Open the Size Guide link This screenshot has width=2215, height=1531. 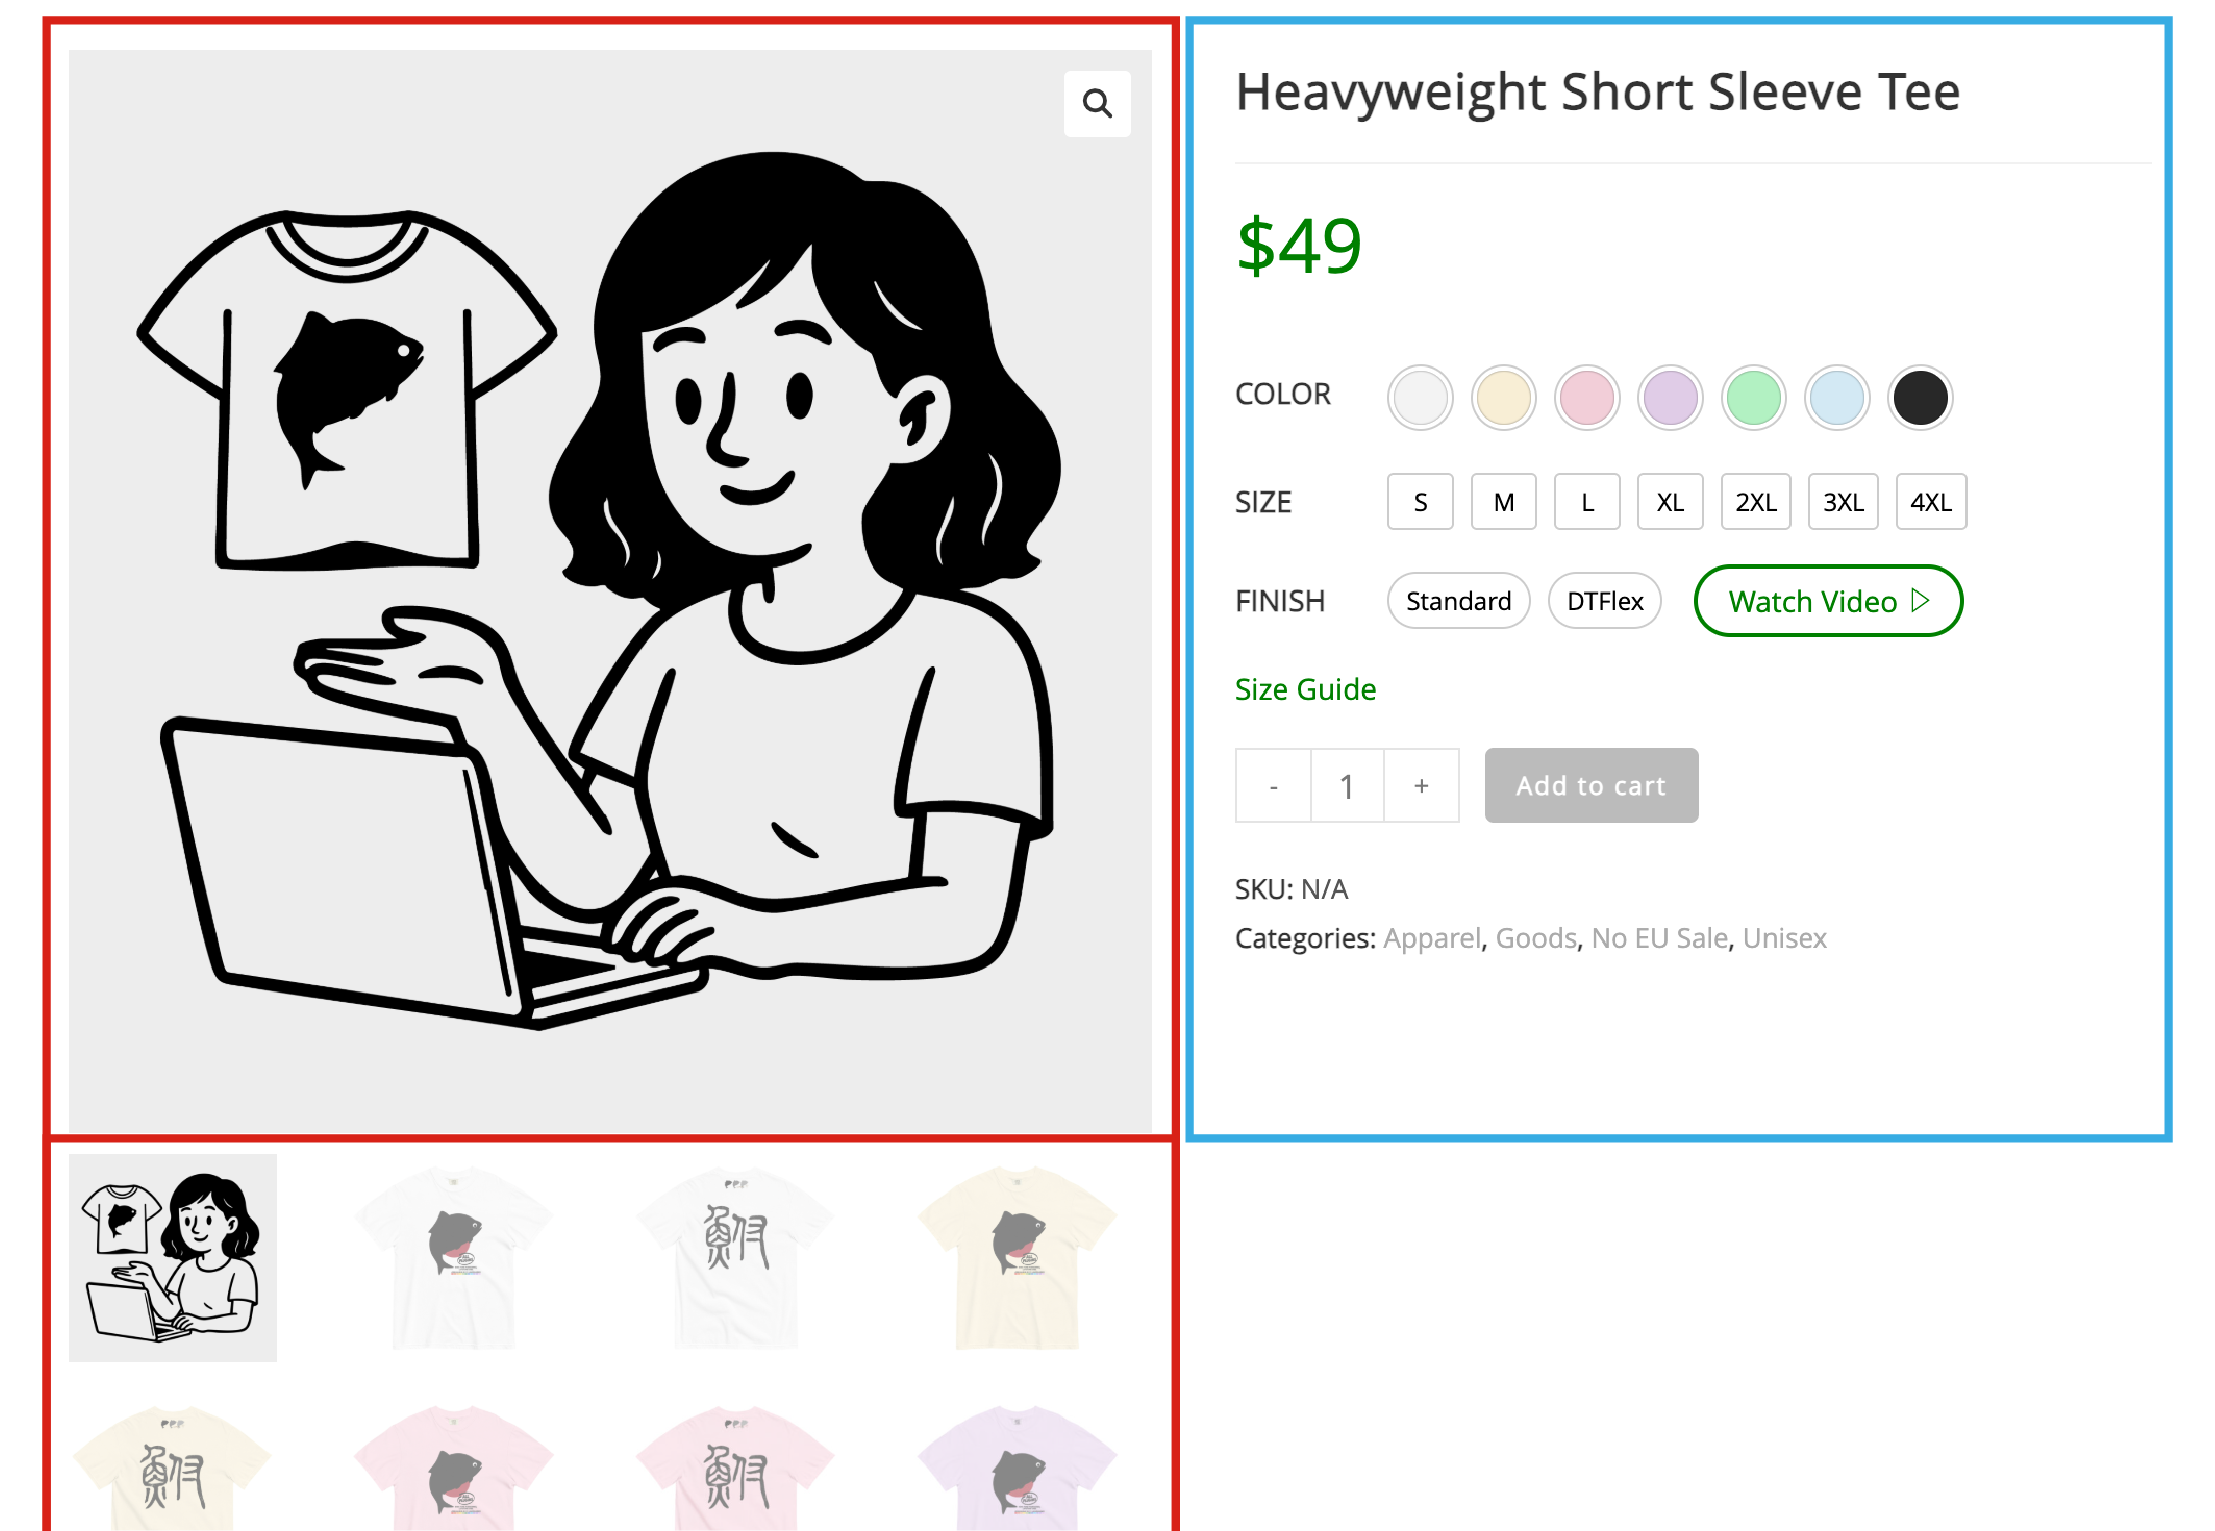(1305, 689)
